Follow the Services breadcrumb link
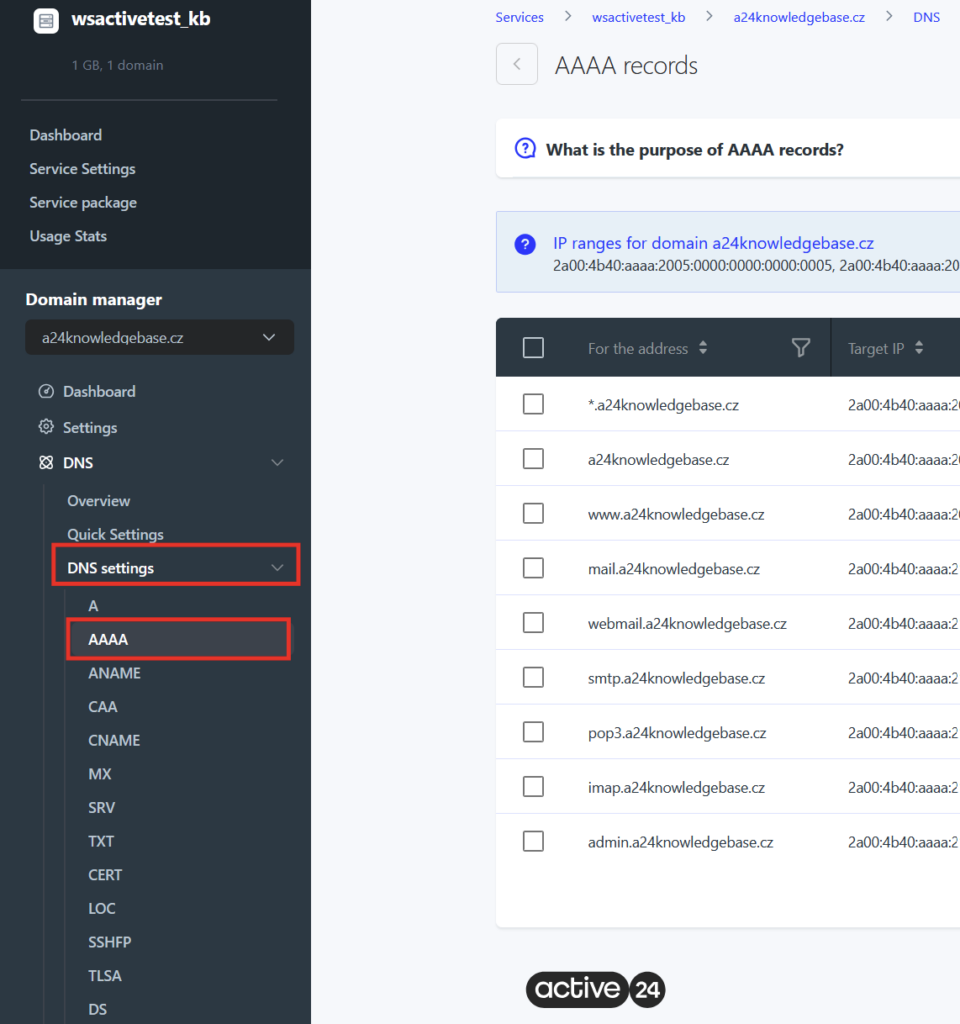This screenshot has height=1024, width=960. pyautogui.click(x=519, y=18)
